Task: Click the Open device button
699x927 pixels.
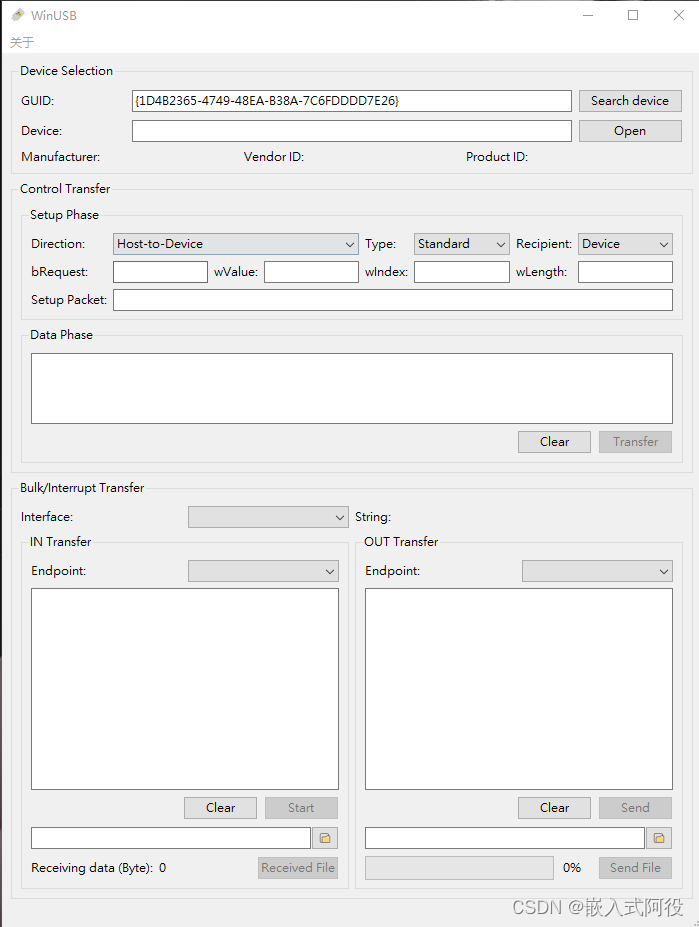Action: pyautogui.click(x=630, y=131)
